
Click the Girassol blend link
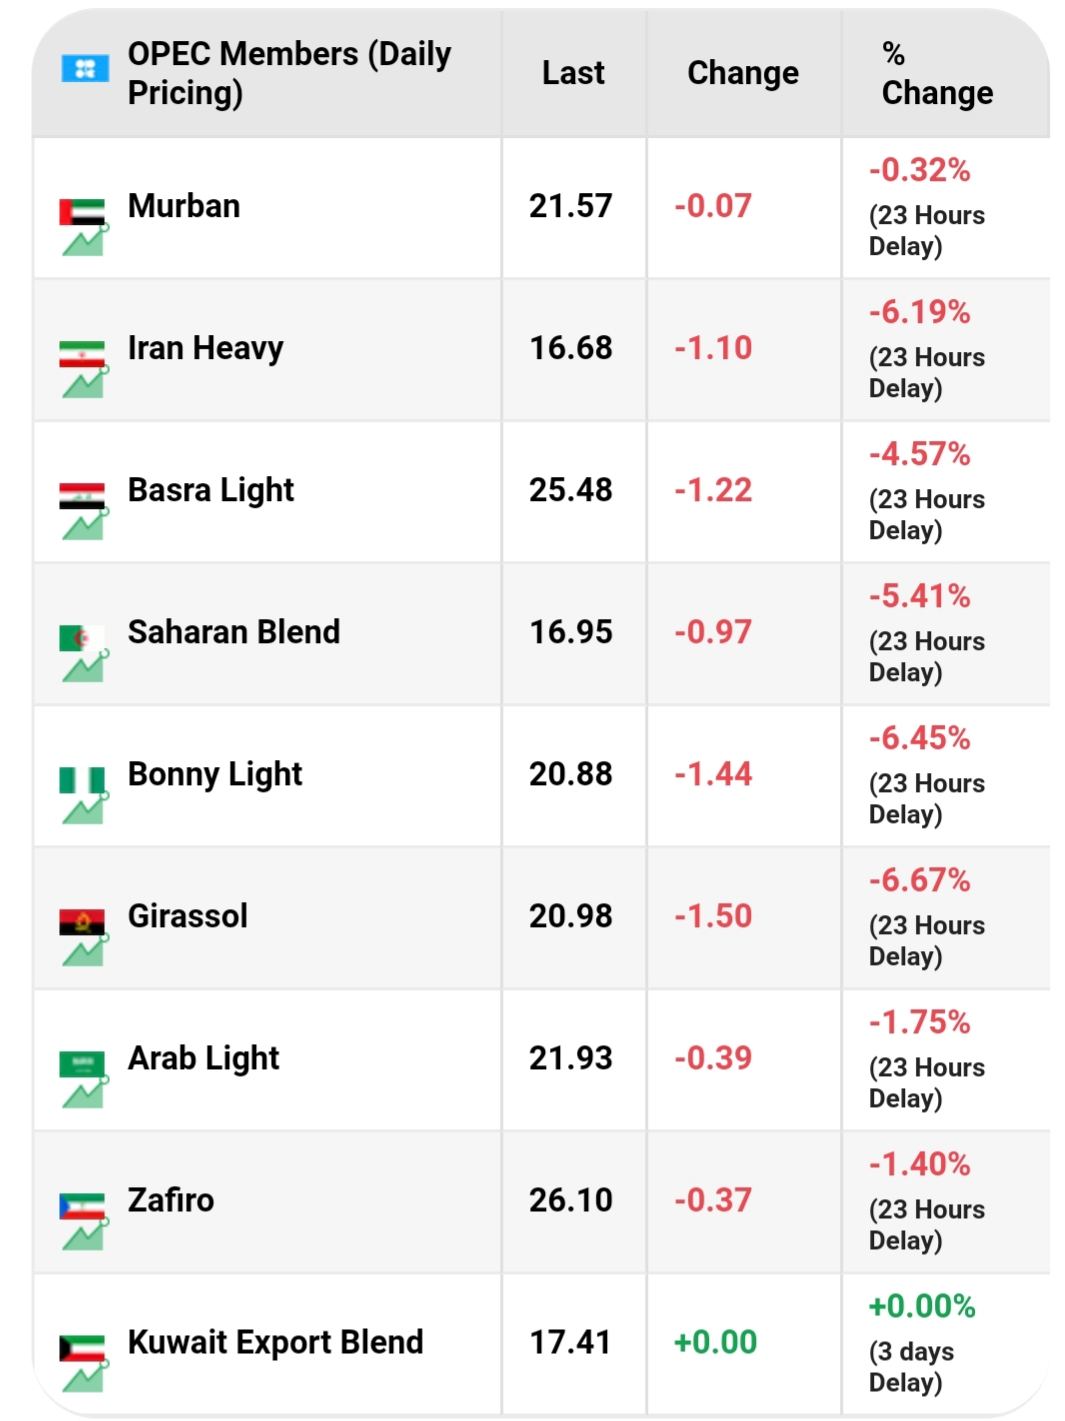tap(187, 916)
